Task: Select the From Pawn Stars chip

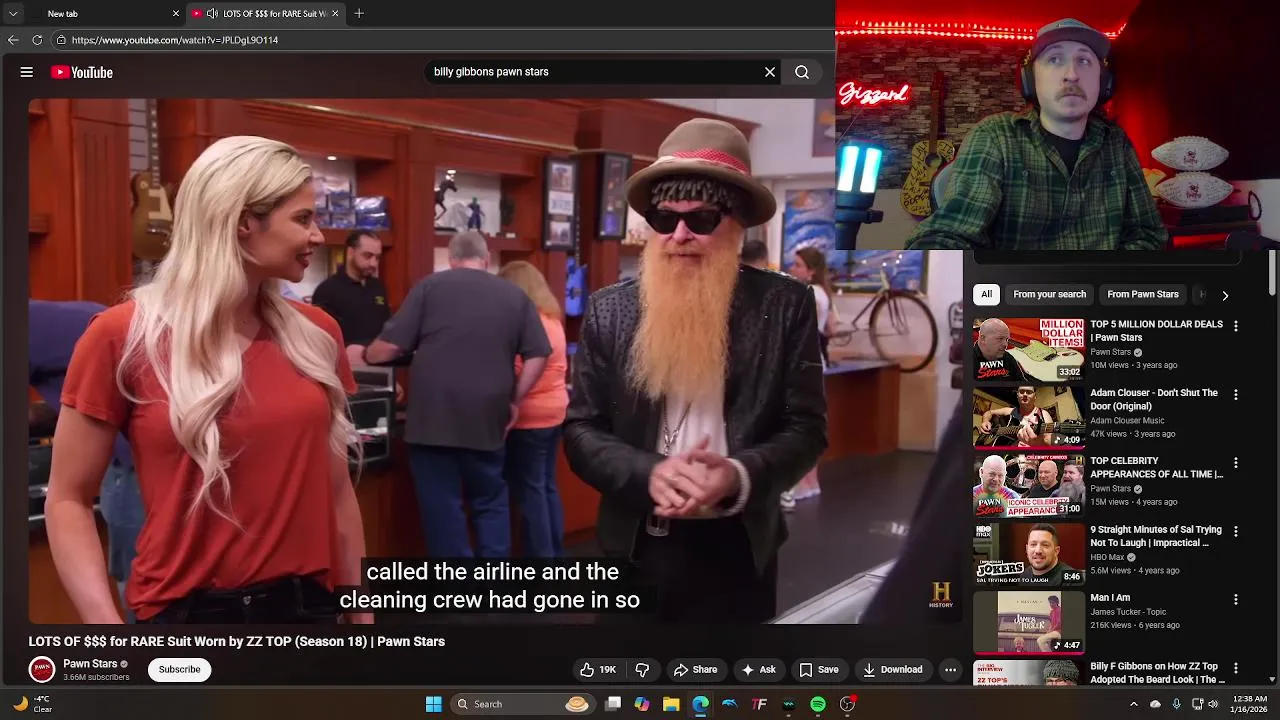Action: pos(1143,294)
